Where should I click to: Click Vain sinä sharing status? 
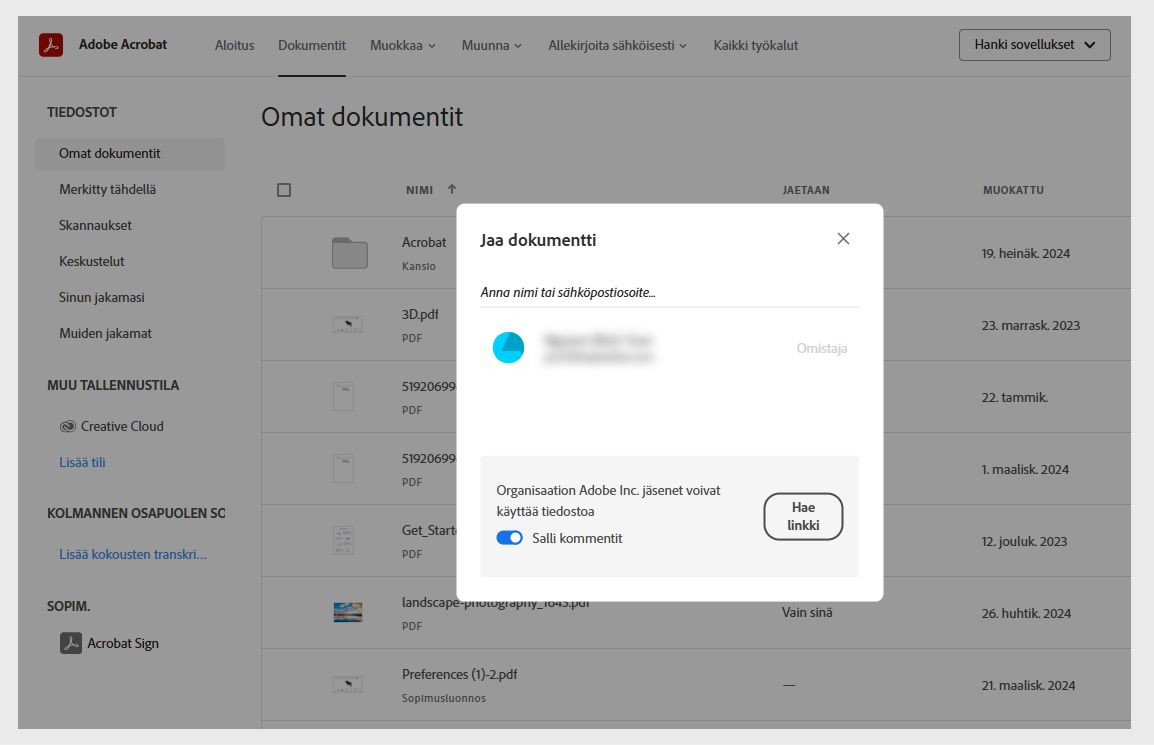pyautogui.click(x=807, y=612)
